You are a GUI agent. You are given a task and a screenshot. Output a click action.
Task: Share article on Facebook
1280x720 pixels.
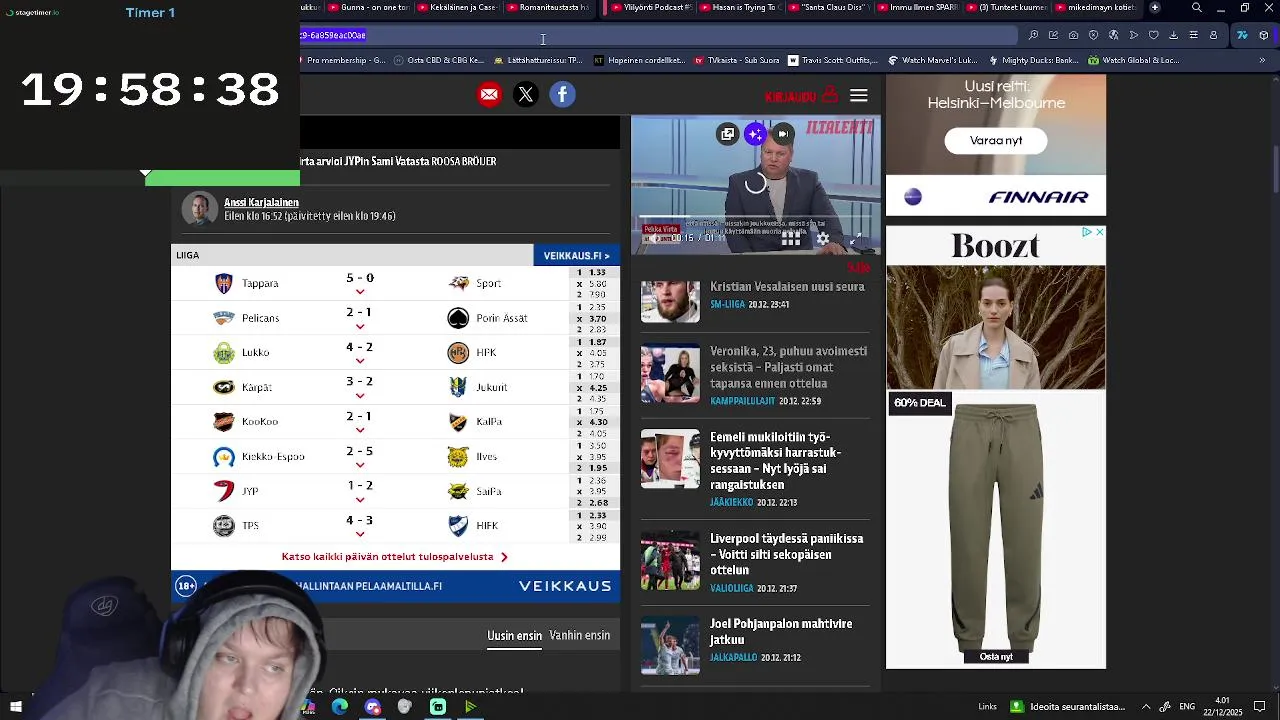[563, 95]
